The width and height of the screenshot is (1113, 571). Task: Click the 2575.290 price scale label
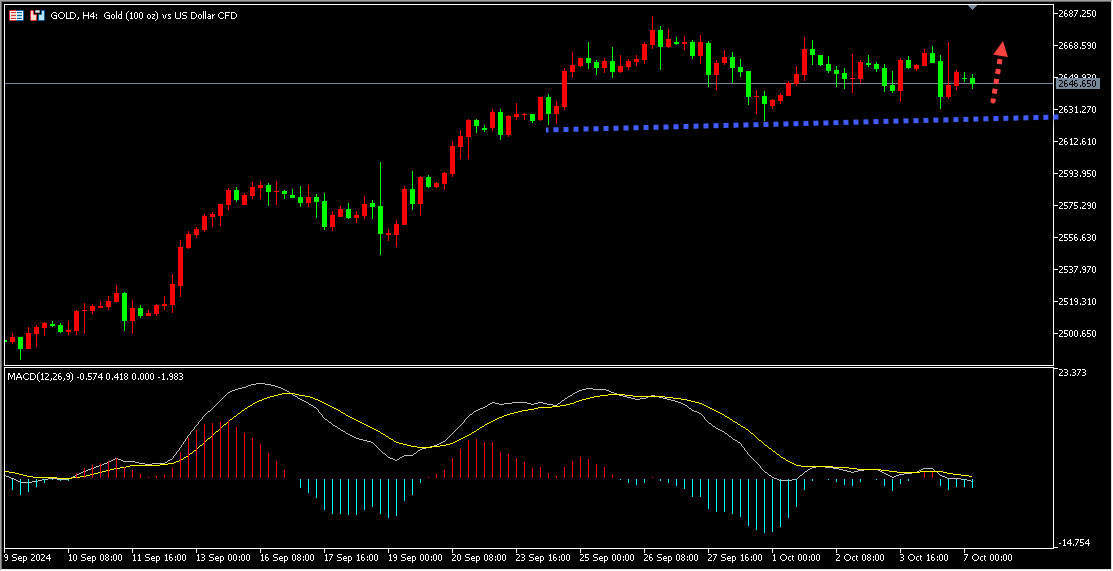click(x=1079, y=205)
